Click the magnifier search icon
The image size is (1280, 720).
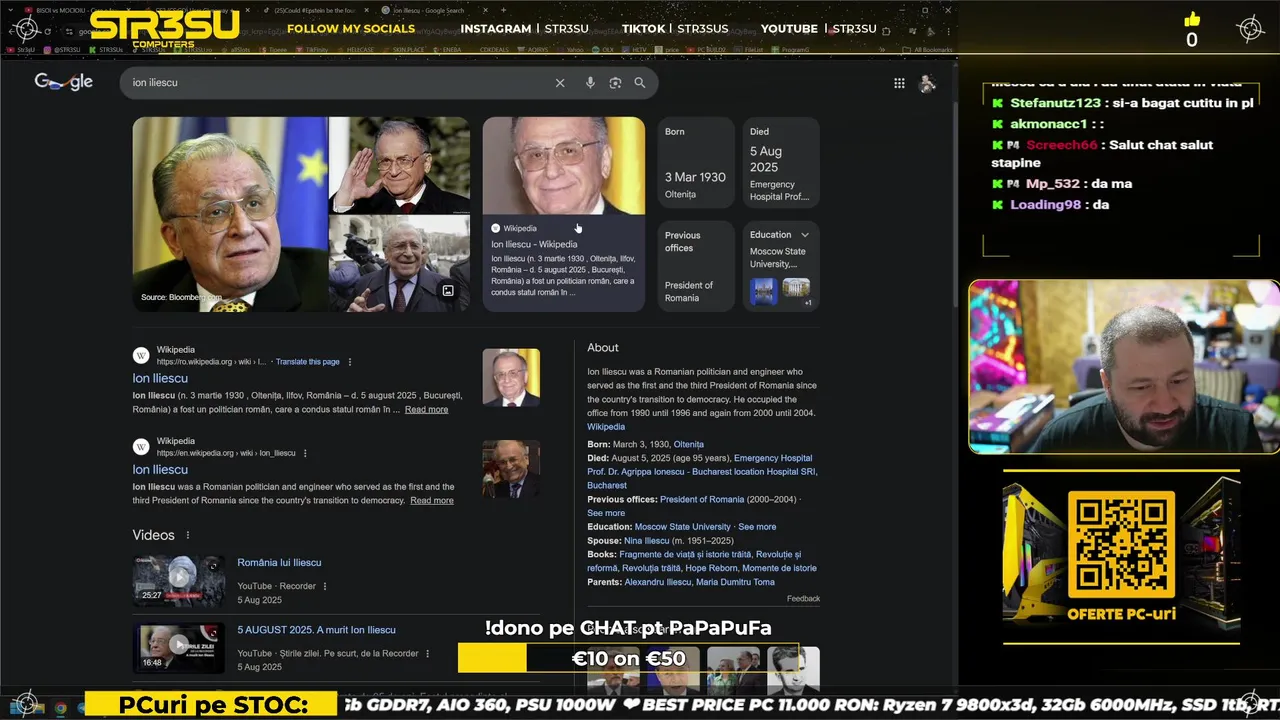tap(640, 83)
